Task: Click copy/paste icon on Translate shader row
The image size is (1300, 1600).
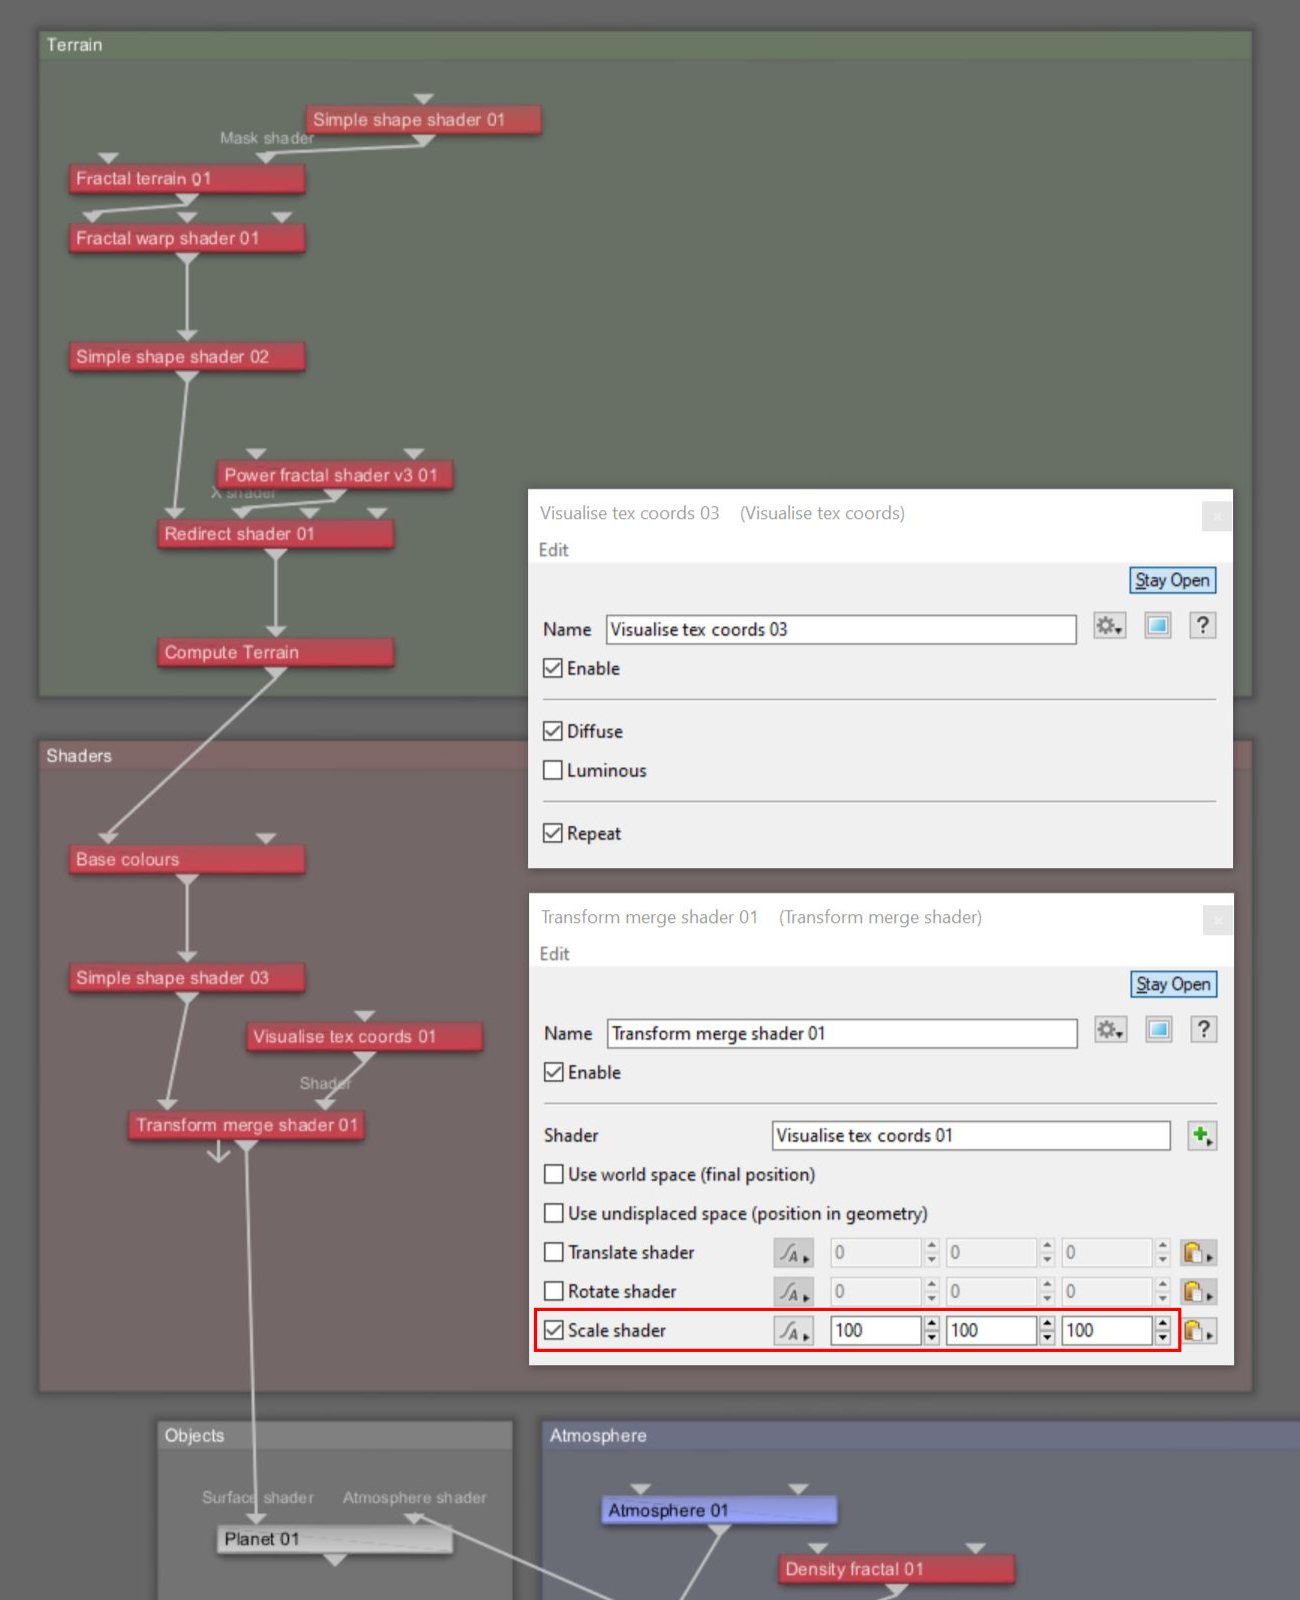Action: [x=1198, y=1253]
